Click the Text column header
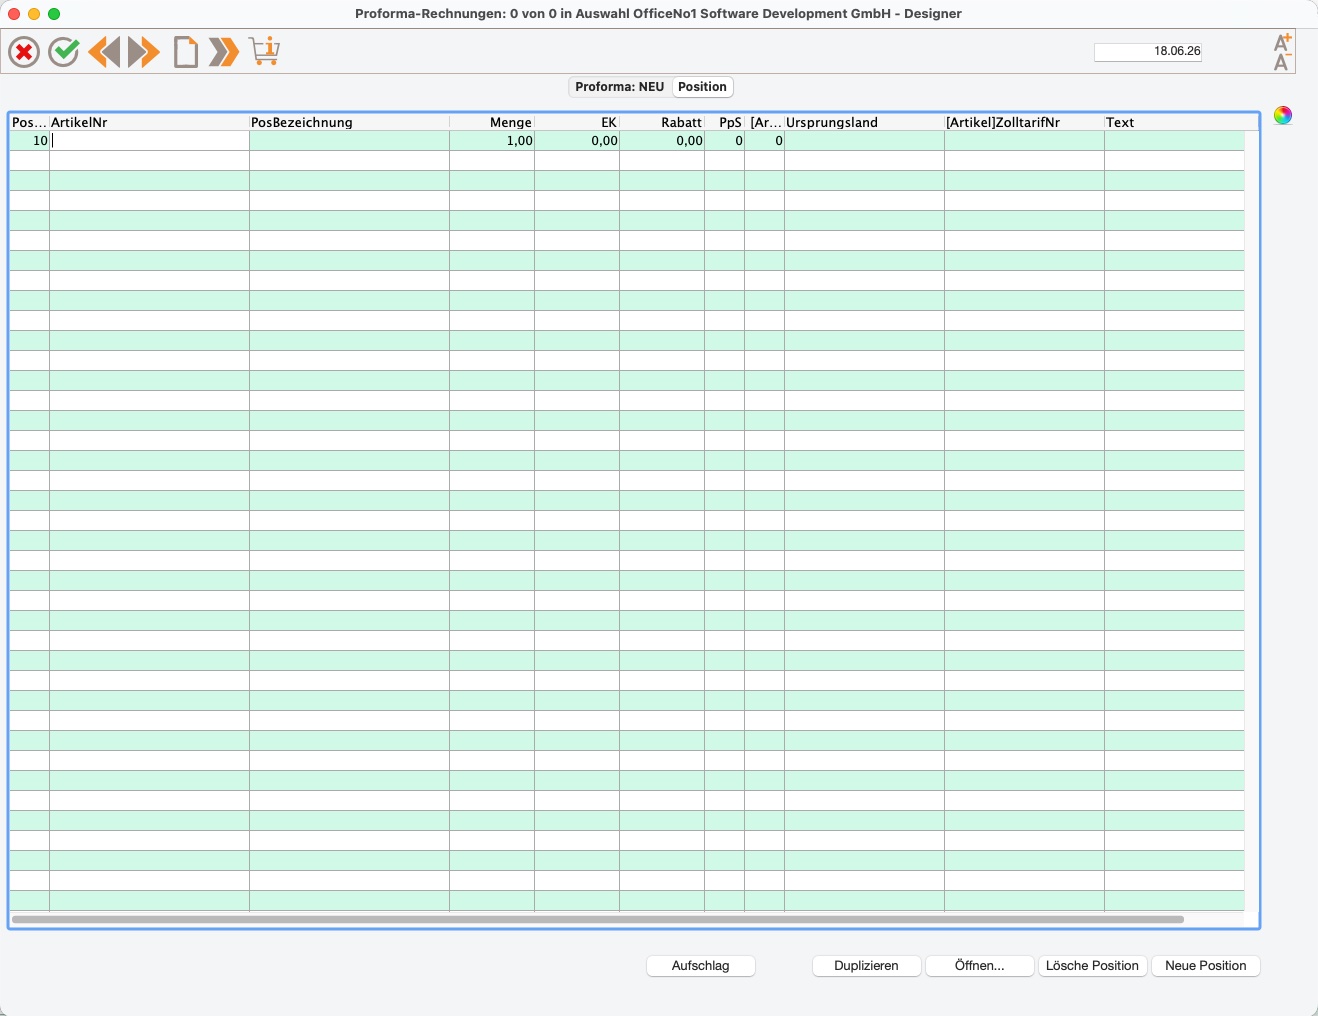Image resolution: width=1318 pixels, height=1016 pixels. point(1181,122)
